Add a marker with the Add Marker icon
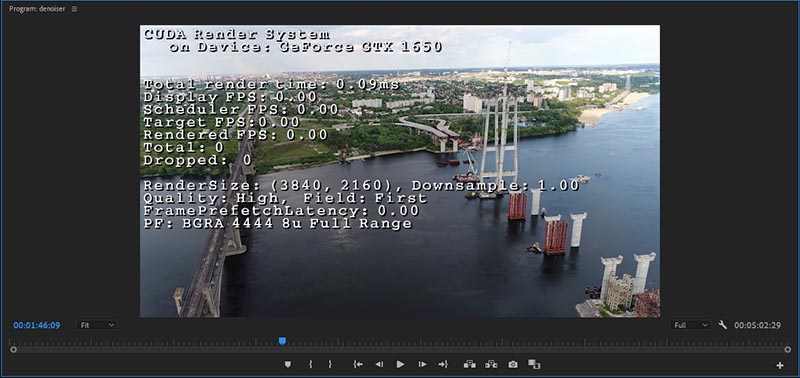Screen dimensions: 800x378 (x=288, y=364)
